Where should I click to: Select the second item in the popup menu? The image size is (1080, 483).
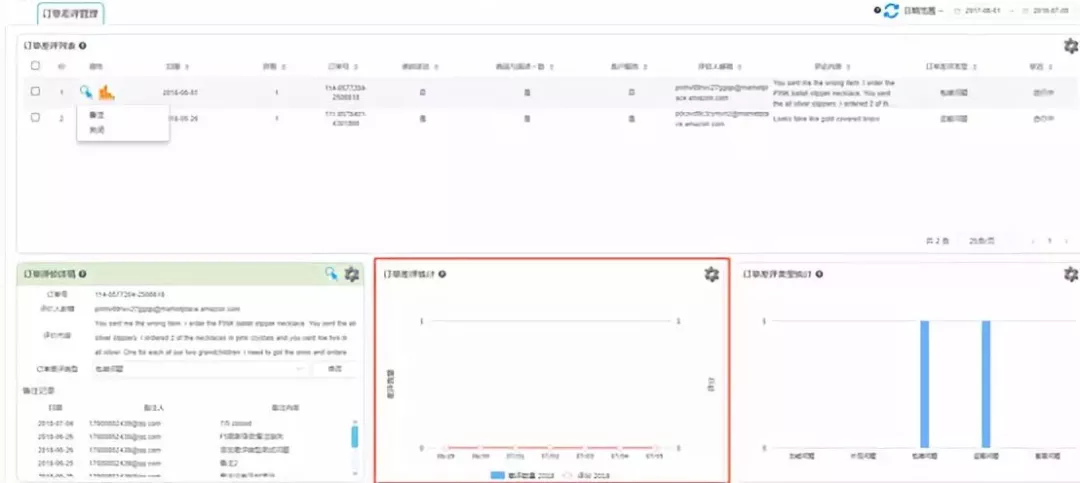click(x=97, y=130)
